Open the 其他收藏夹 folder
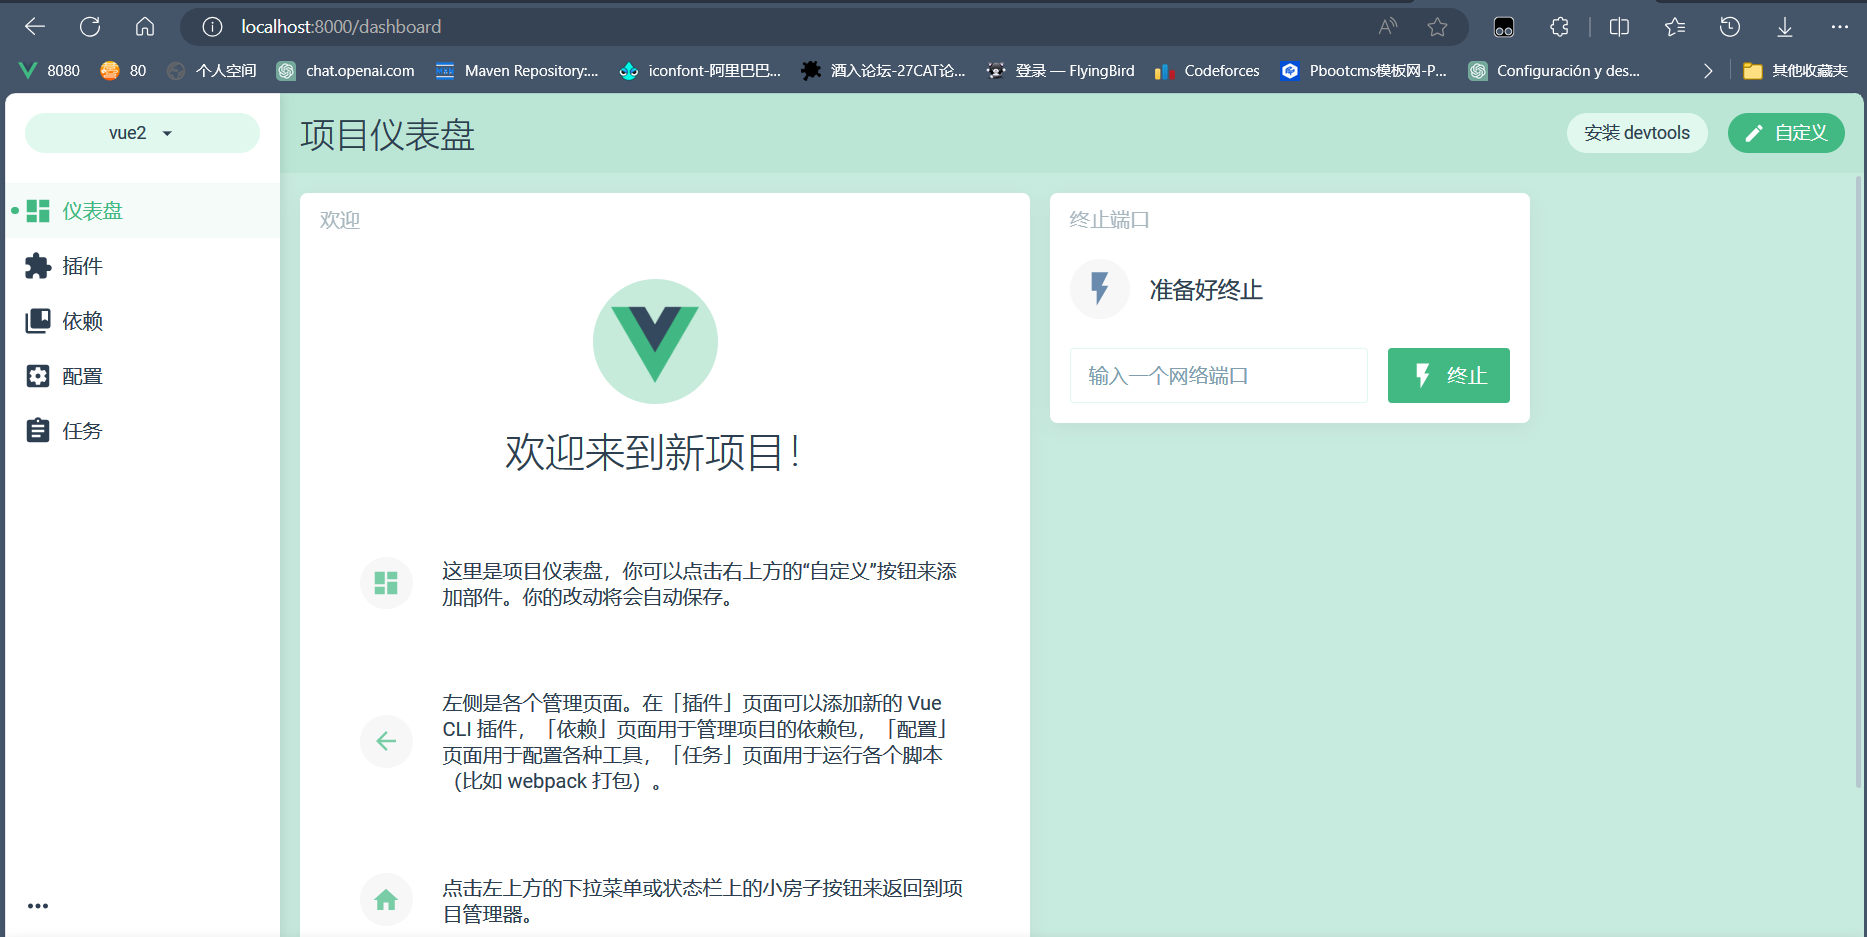Image resolution: width=1867 pixels, height=937 pixels. pos(1795,71)
